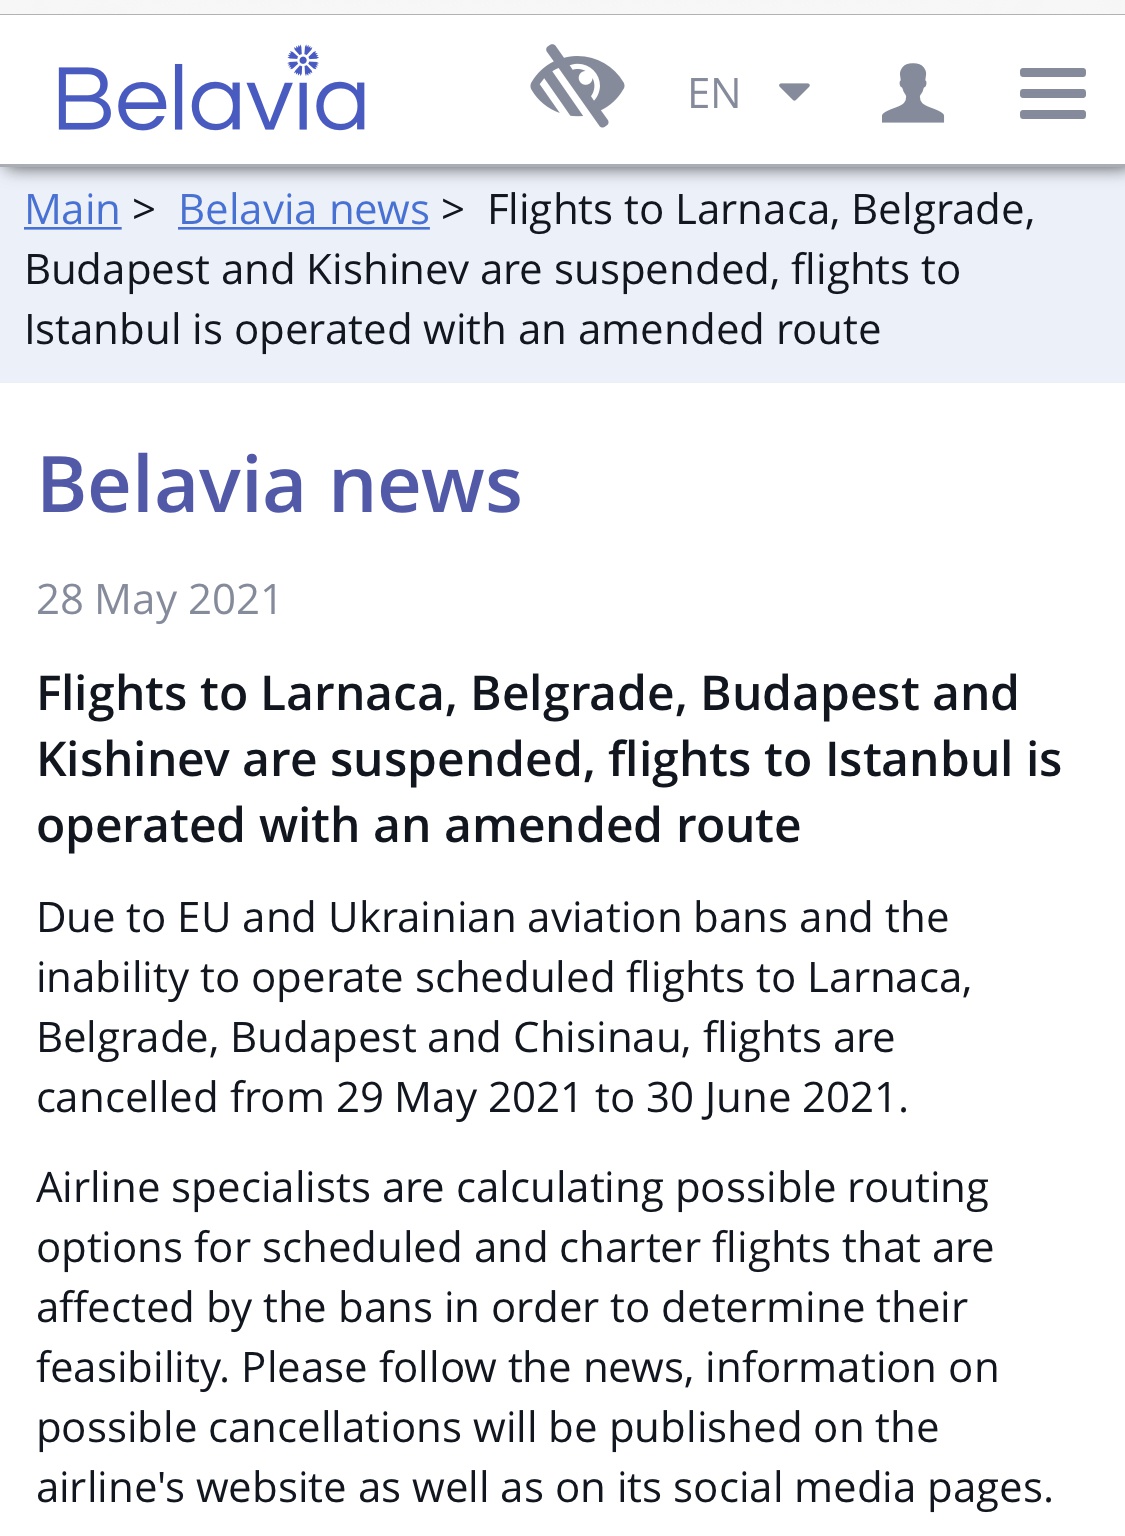Click the 28 May 2021 publication date
This screenshot has height=1536, width=1125.
pos(159,600)
